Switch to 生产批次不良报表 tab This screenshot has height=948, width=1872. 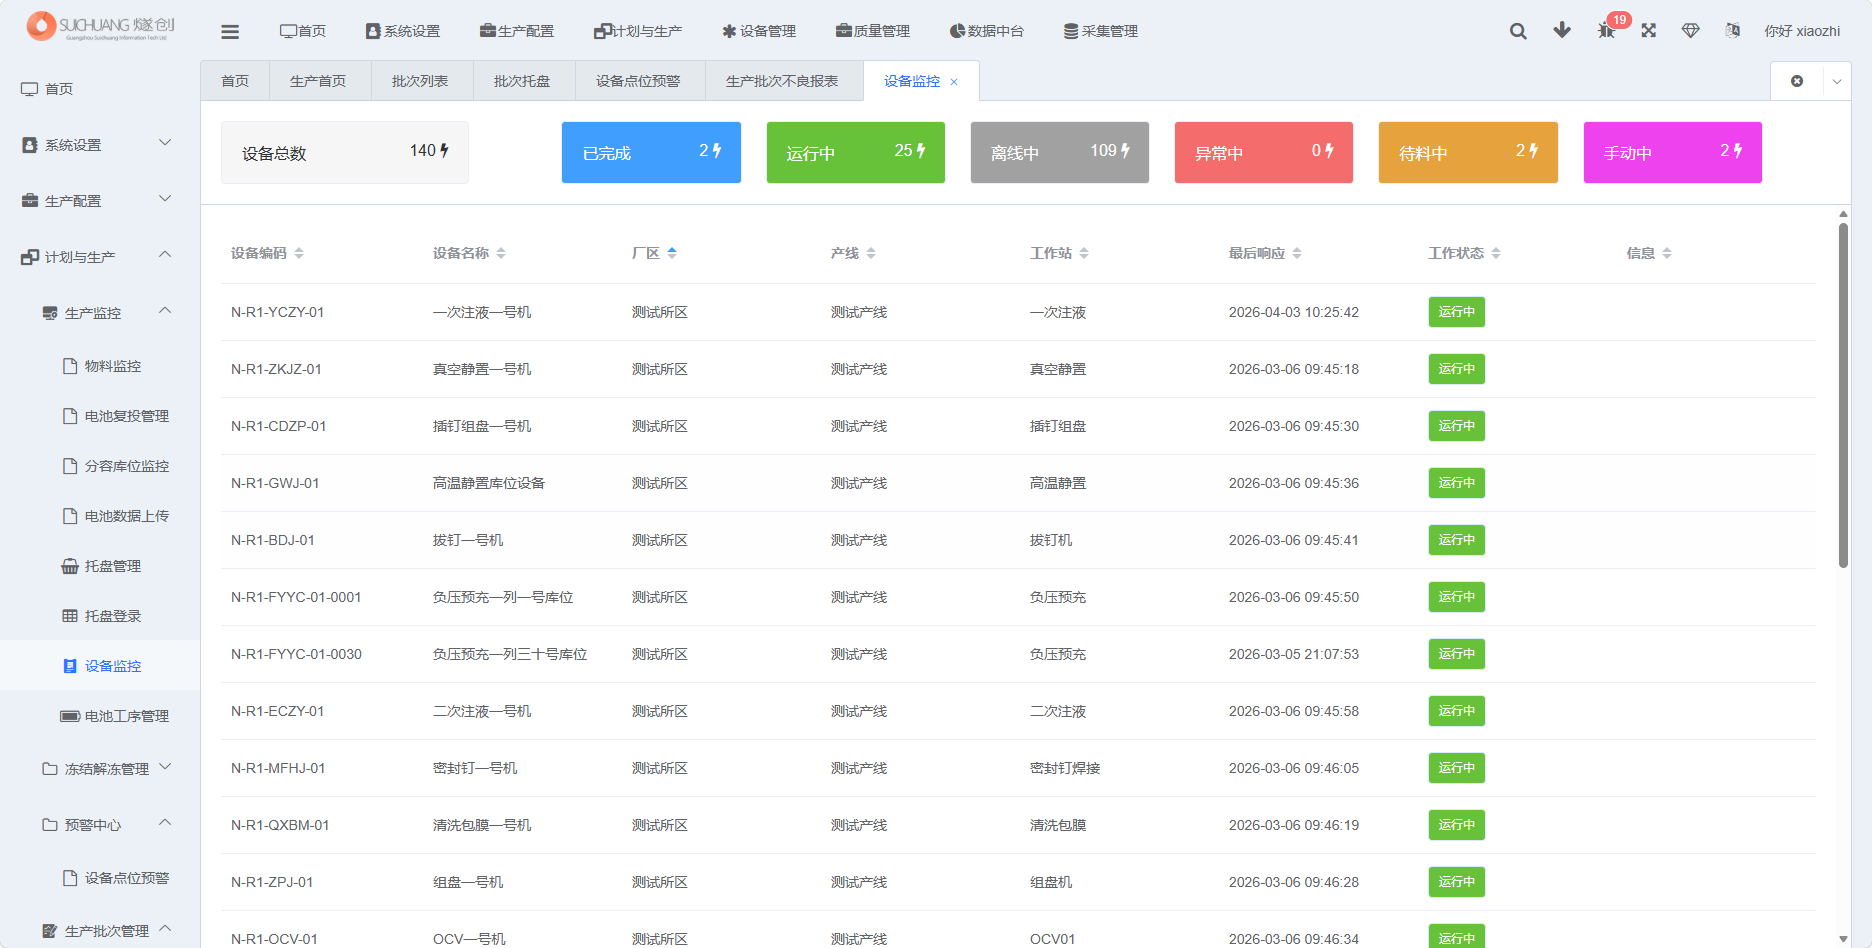tap(782, 81)
